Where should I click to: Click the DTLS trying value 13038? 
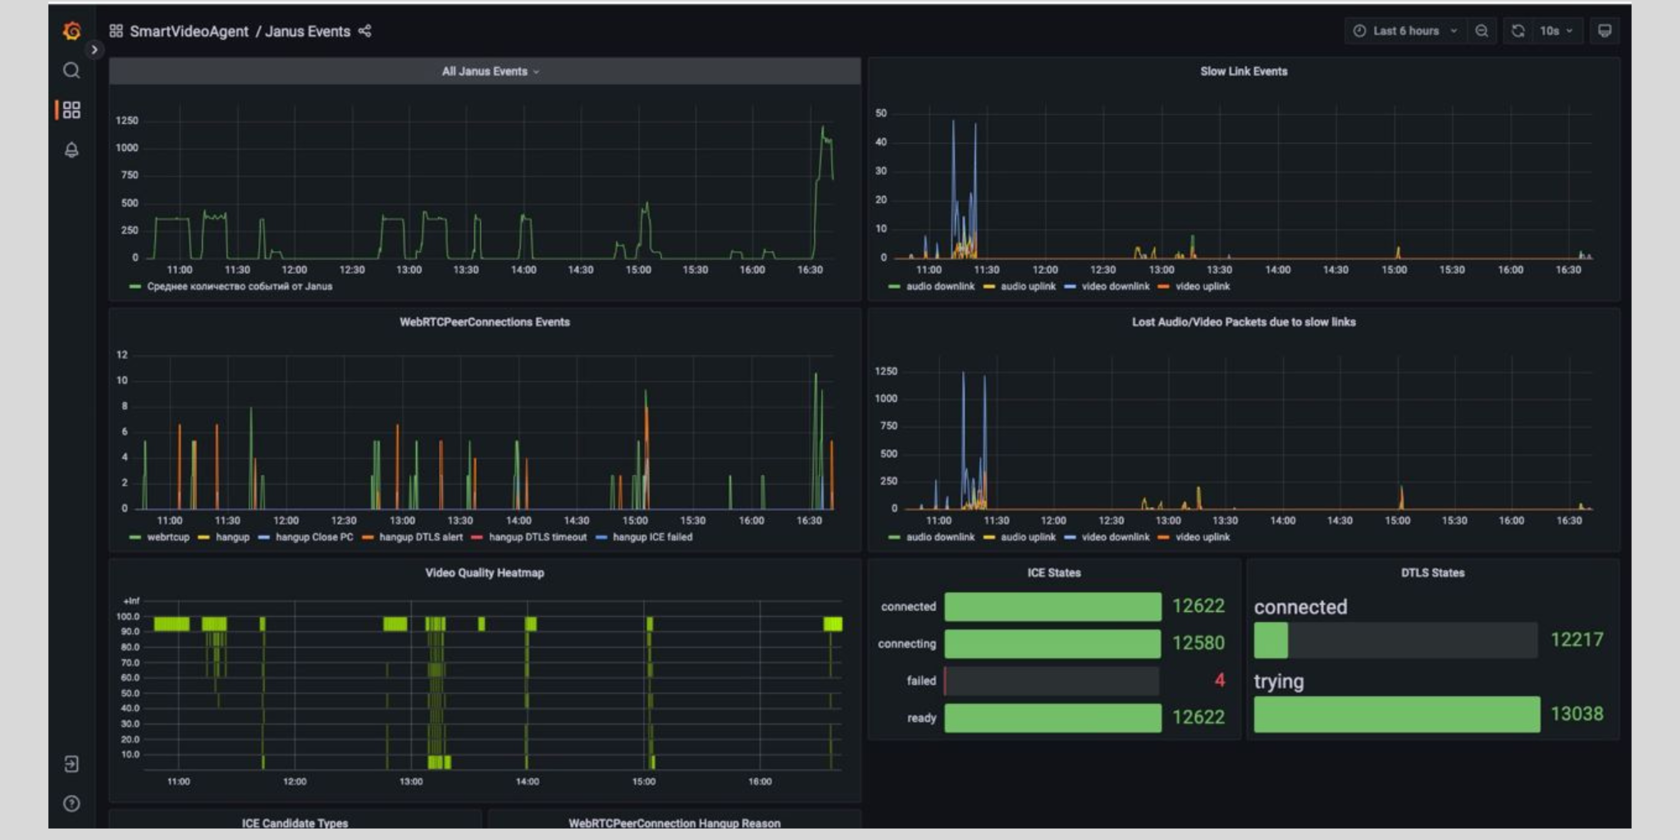[1577, 714]
